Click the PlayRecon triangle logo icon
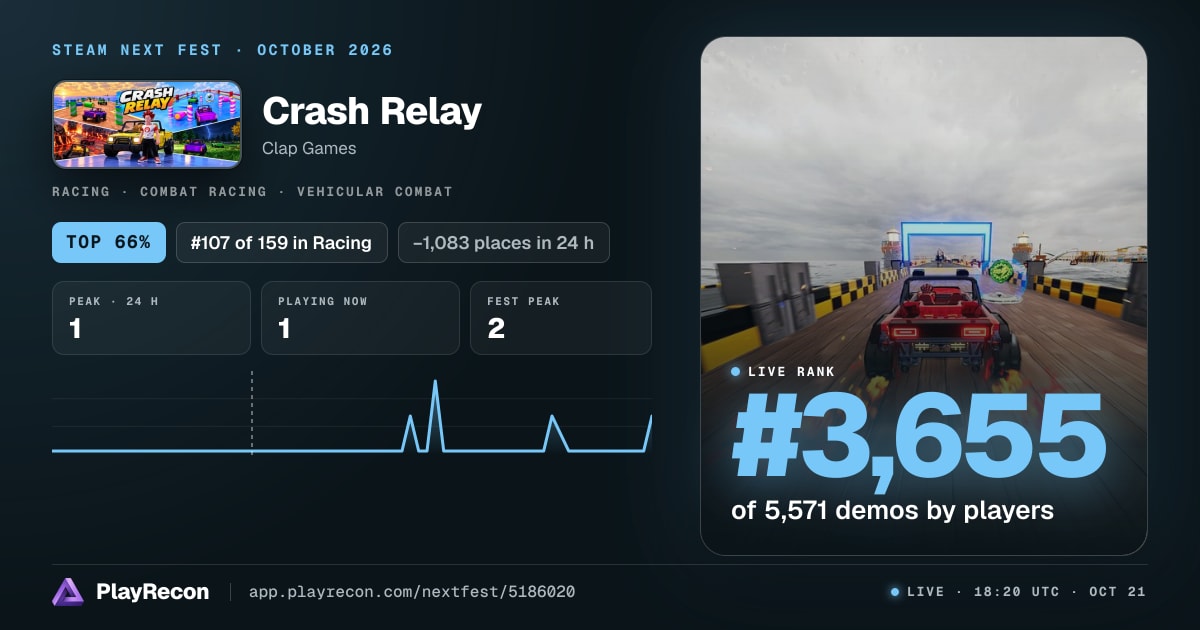The width and height of the screenshot is (1200, 630). (68, 592)
